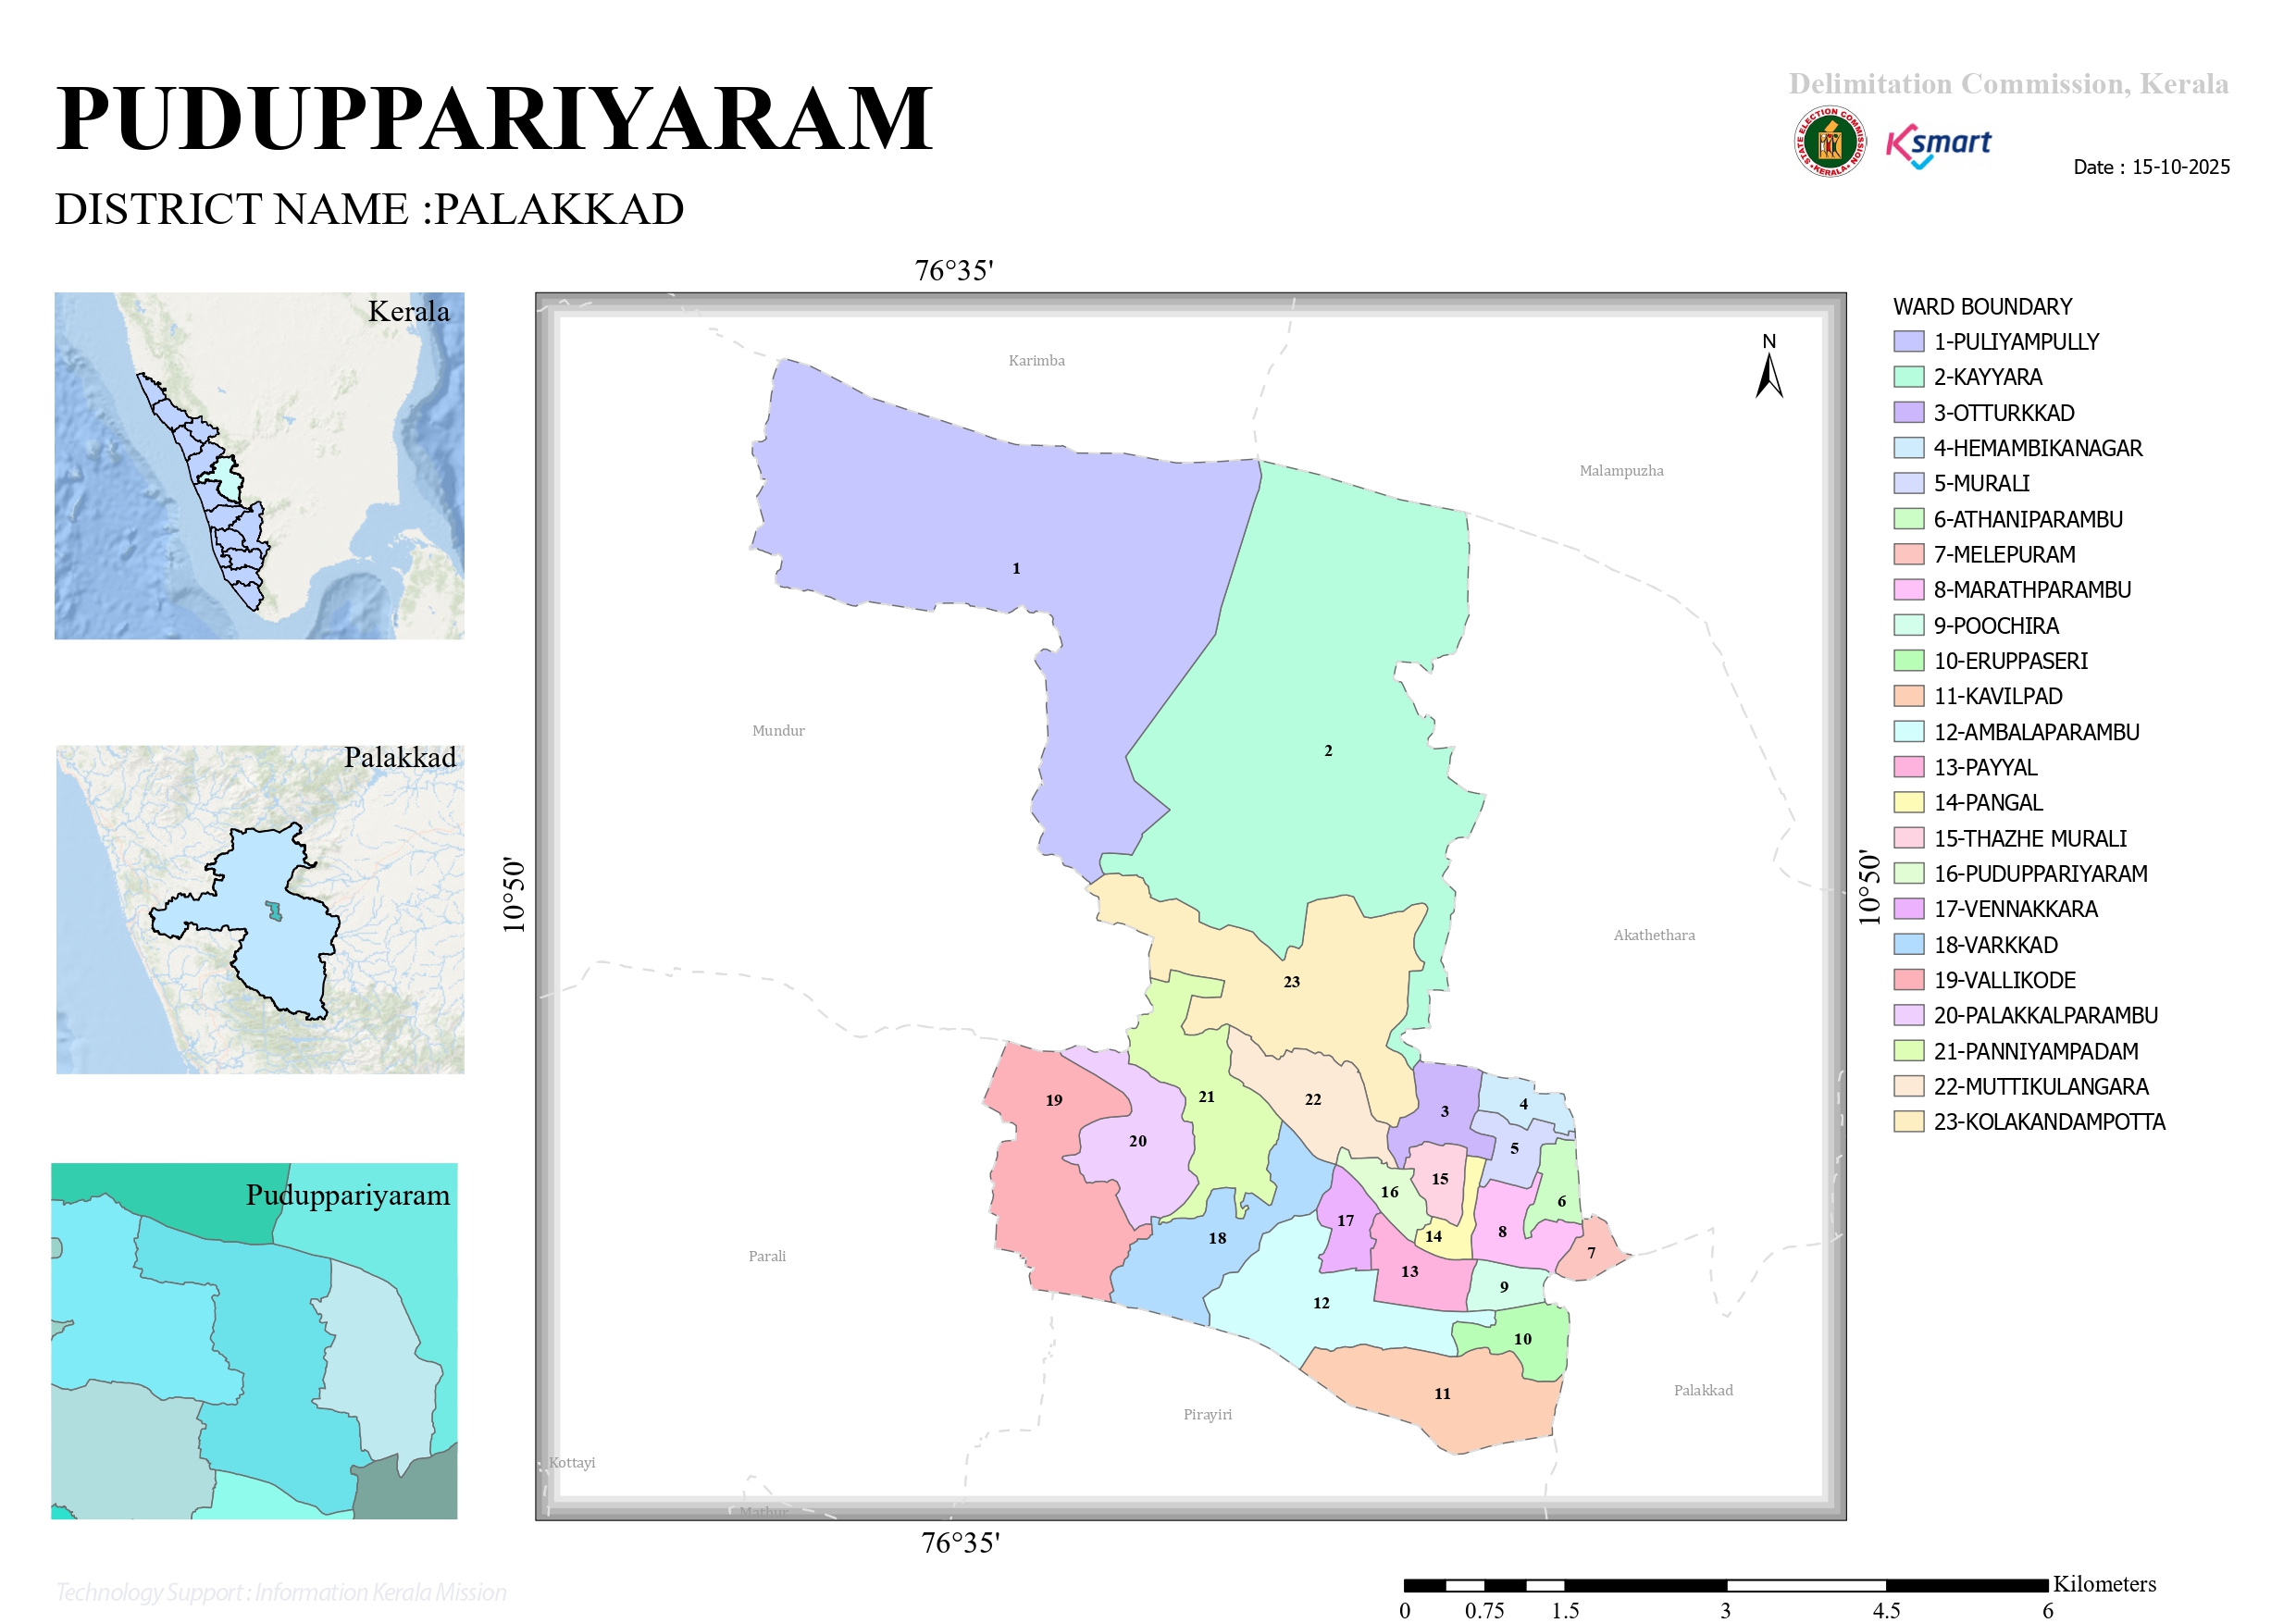The width and height of the screenshot is (2296, 1623).
Task: Click ward 19 label on the map
Action: pyautogui.click(x=1054, y=1100)
